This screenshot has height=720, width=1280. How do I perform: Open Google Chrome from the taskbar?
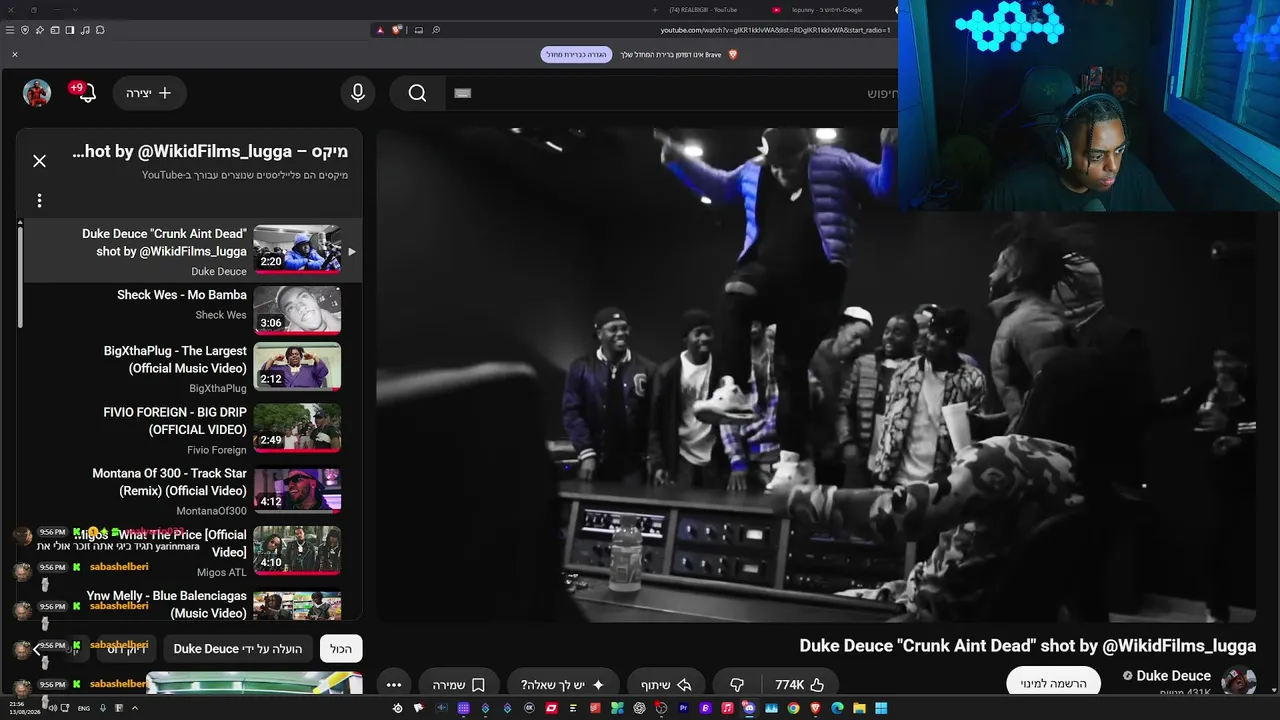pos(793,708)
